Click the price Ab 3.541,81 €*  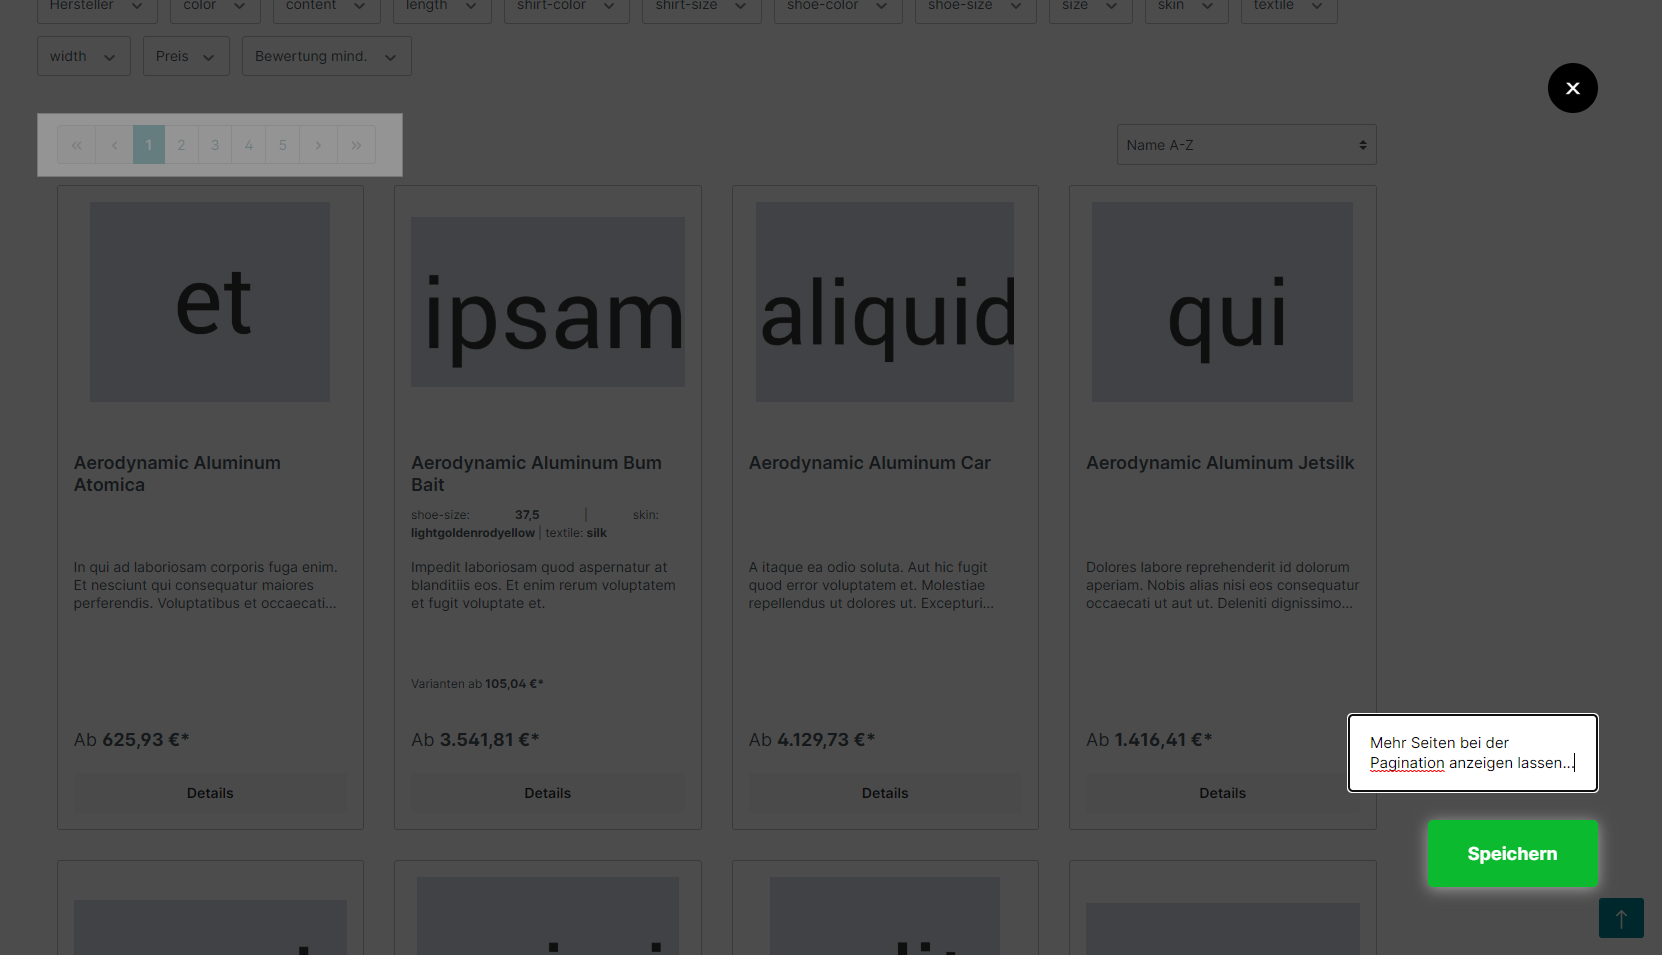475,740
